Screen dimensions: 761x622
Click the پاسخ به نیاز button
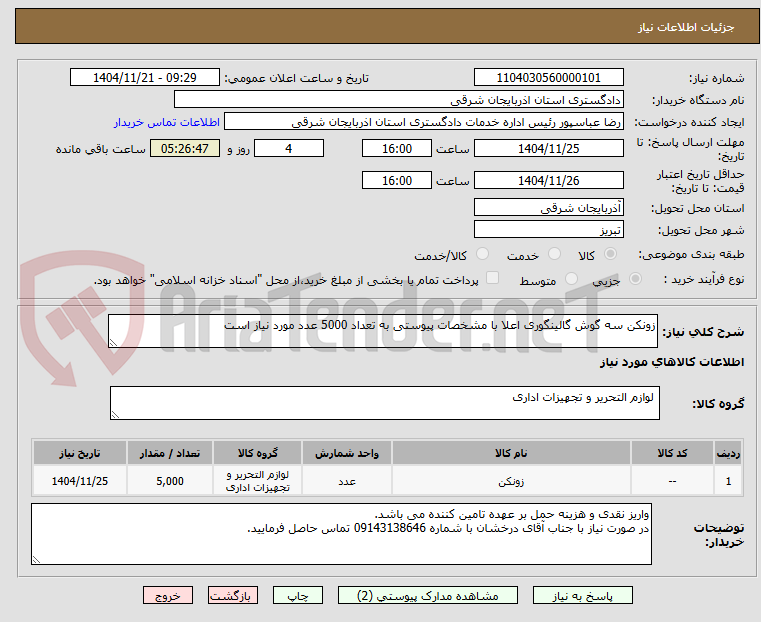click(x=582, y=595)
